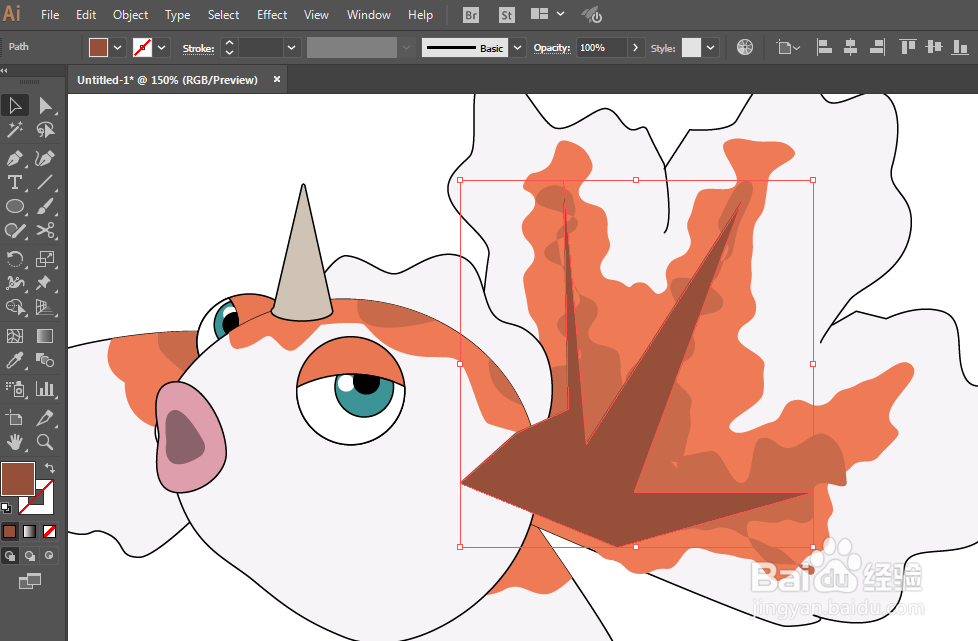Set paint mode to Gradient
Image resolution: width=978 pixels, height=641 pixels.
pos(29,531)
